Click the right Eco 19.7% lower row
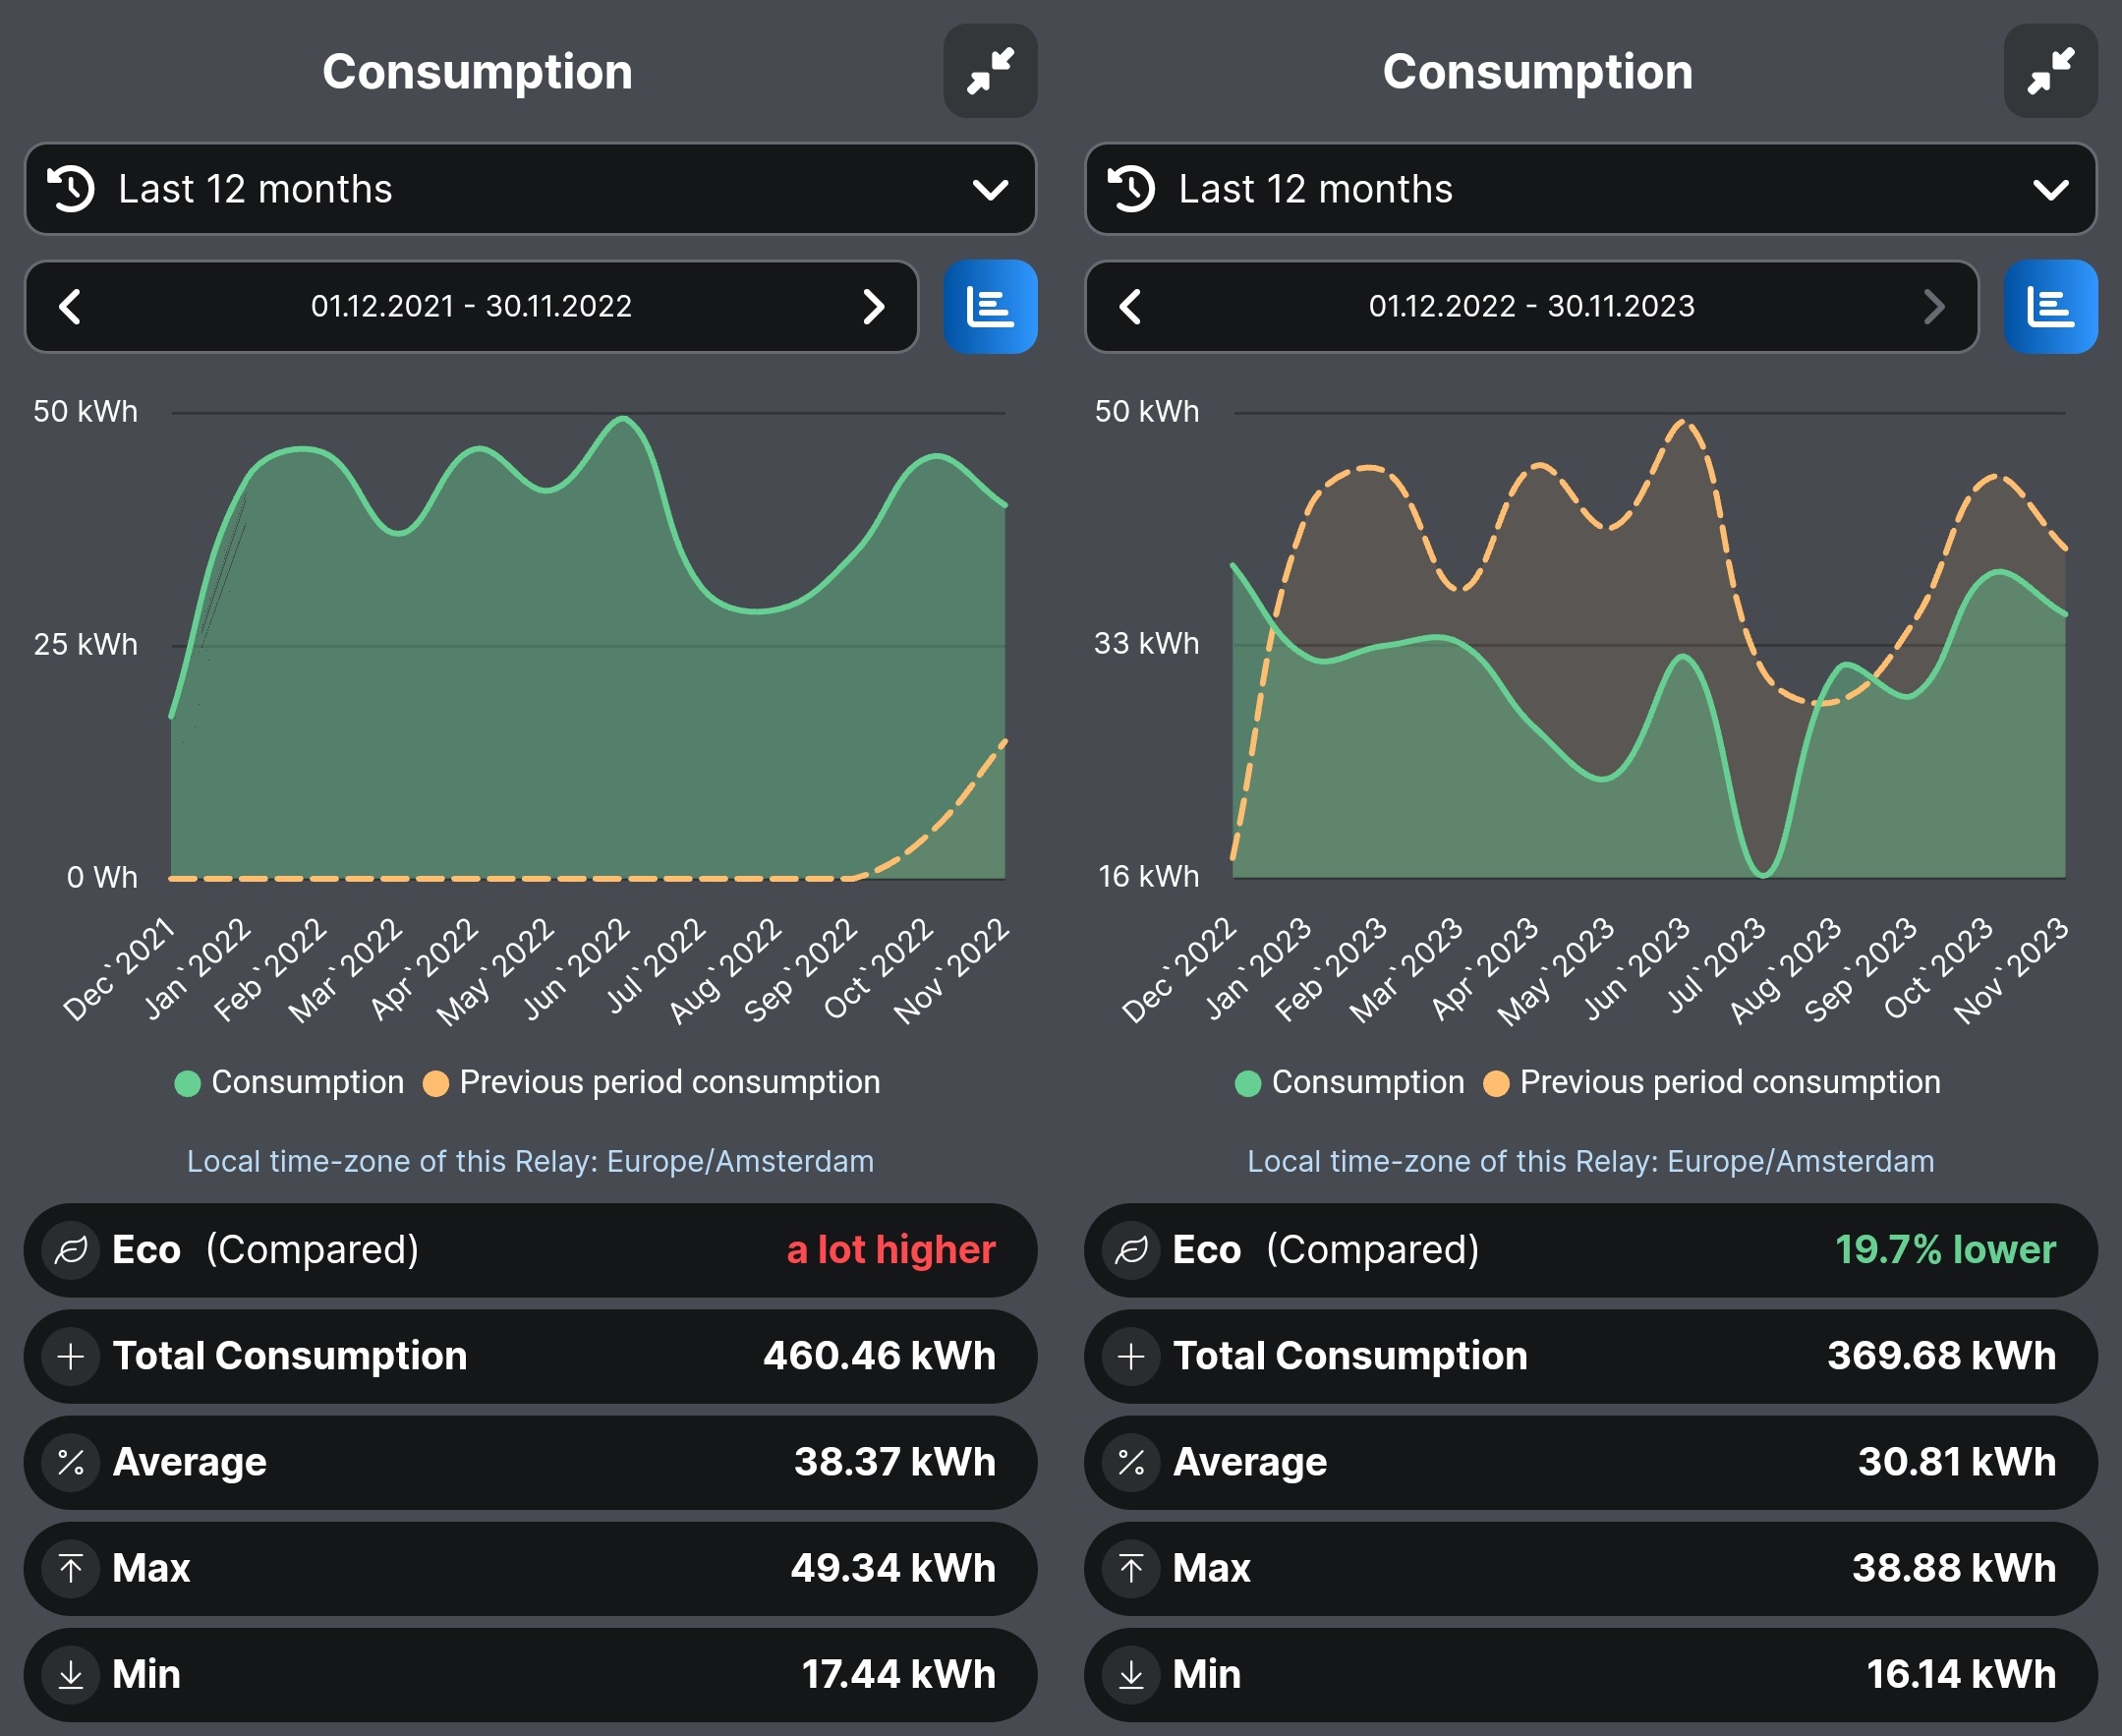The image size is (2122, 1736). pyautogui.click(x=1590, y=1250)
